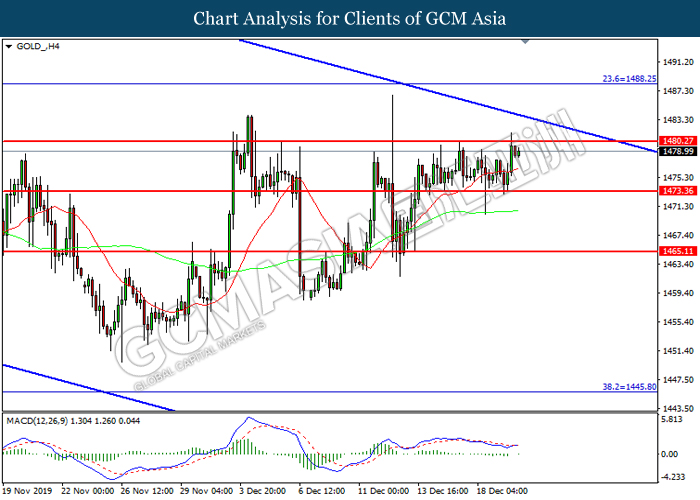Click the 19 Nov 2019 date on time axis

click(29, 491)
